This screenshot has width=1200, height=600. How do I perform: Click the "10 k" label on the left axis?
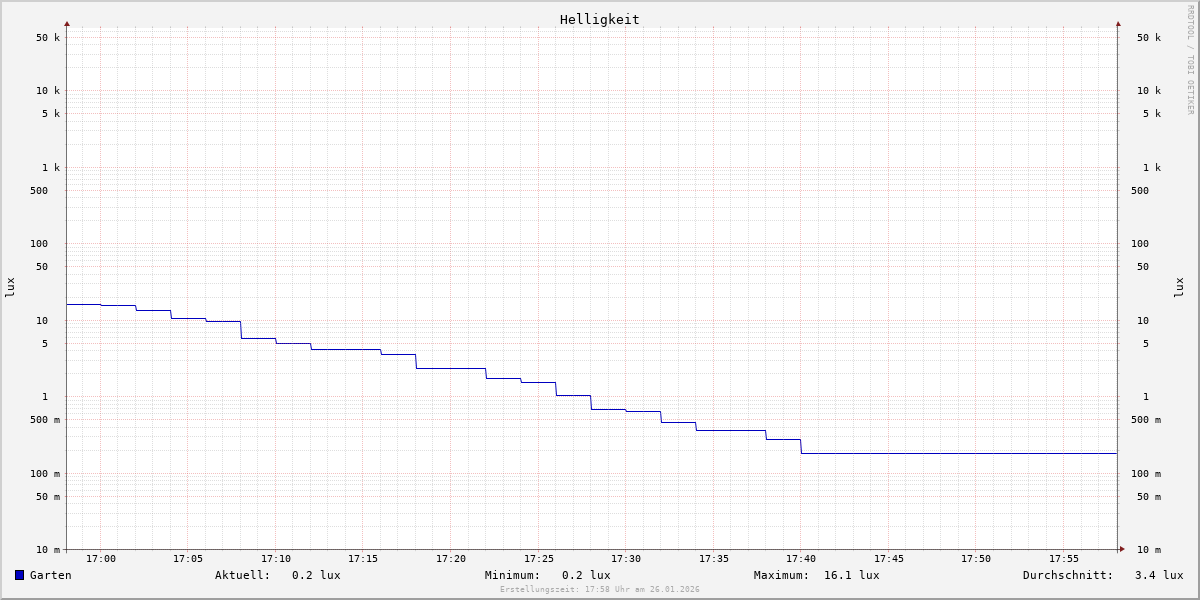(48, 91)
